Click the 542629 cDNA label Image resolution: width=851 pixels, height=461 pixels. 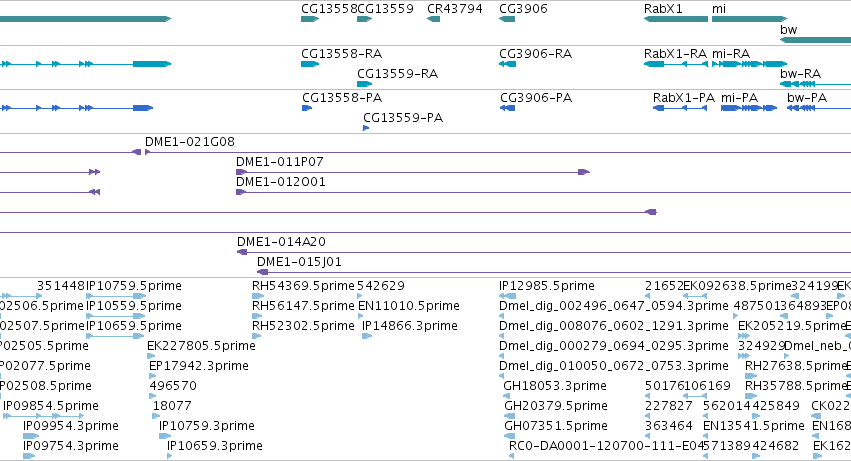pyautogui.click(x=382, y=286)
